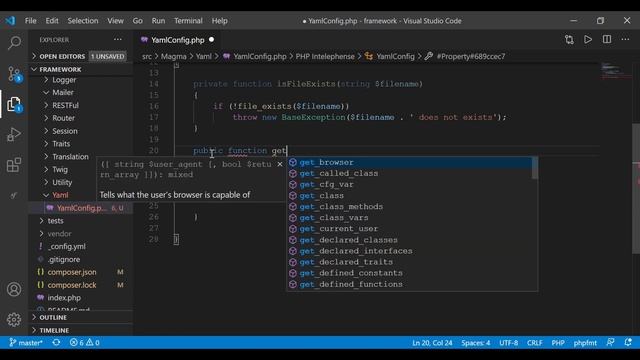The height and width of the screenshot is (360, 640).
Task: Select the YamlConfig.php editor tab
Action: point(177,40)
